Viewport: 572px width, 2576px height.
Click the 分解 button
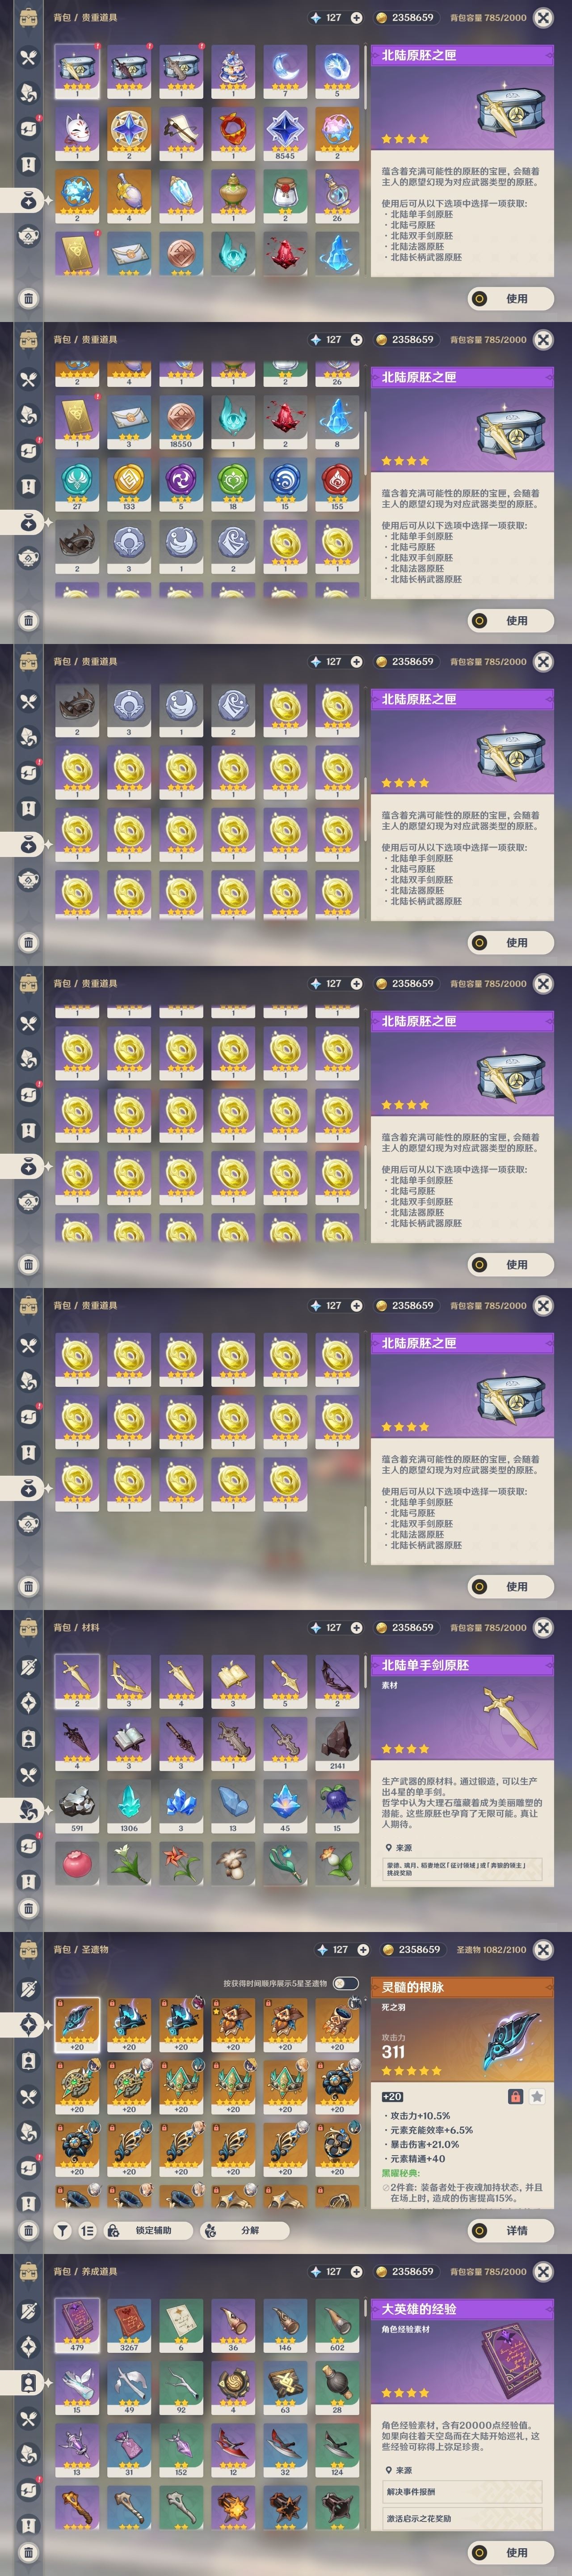244,2230
